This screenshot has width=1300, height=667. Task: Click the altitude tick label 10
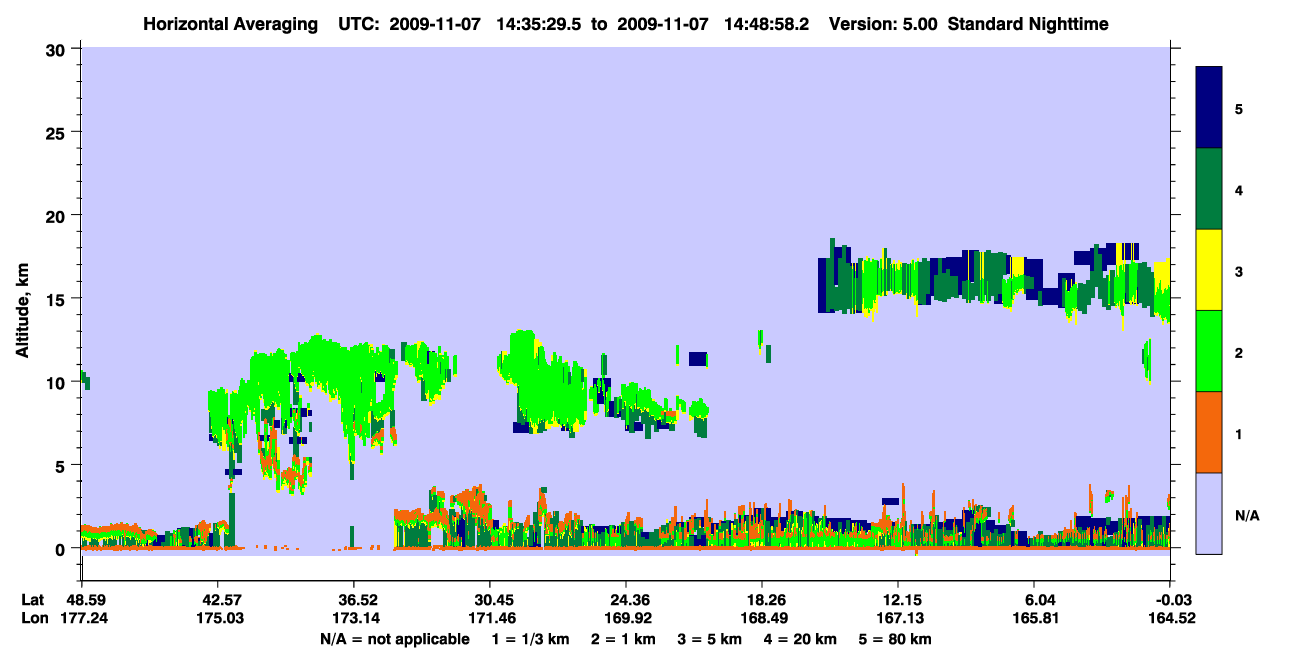pos(58,381)
